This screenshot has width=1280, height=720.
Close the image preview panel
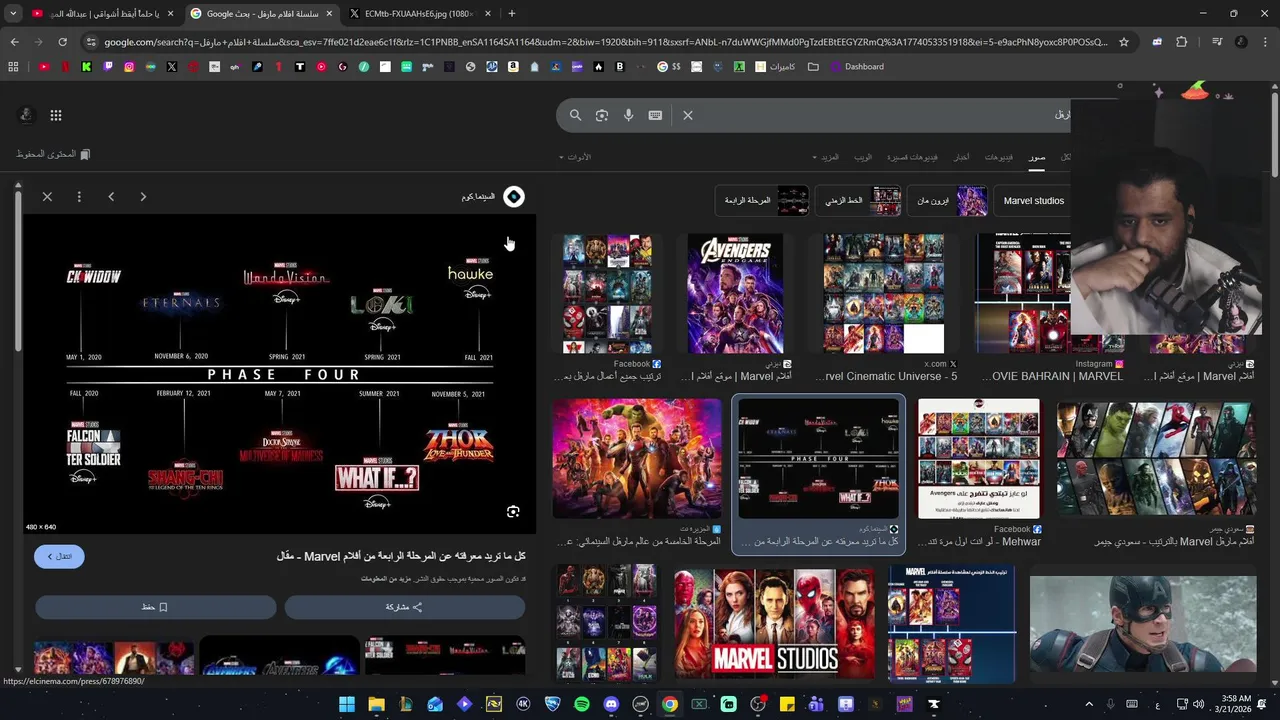47,197
